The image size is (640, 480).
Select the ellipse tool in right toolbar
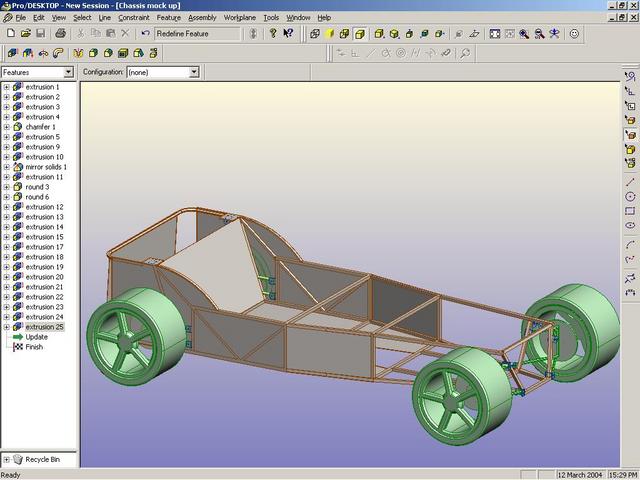tap(630, 225)
